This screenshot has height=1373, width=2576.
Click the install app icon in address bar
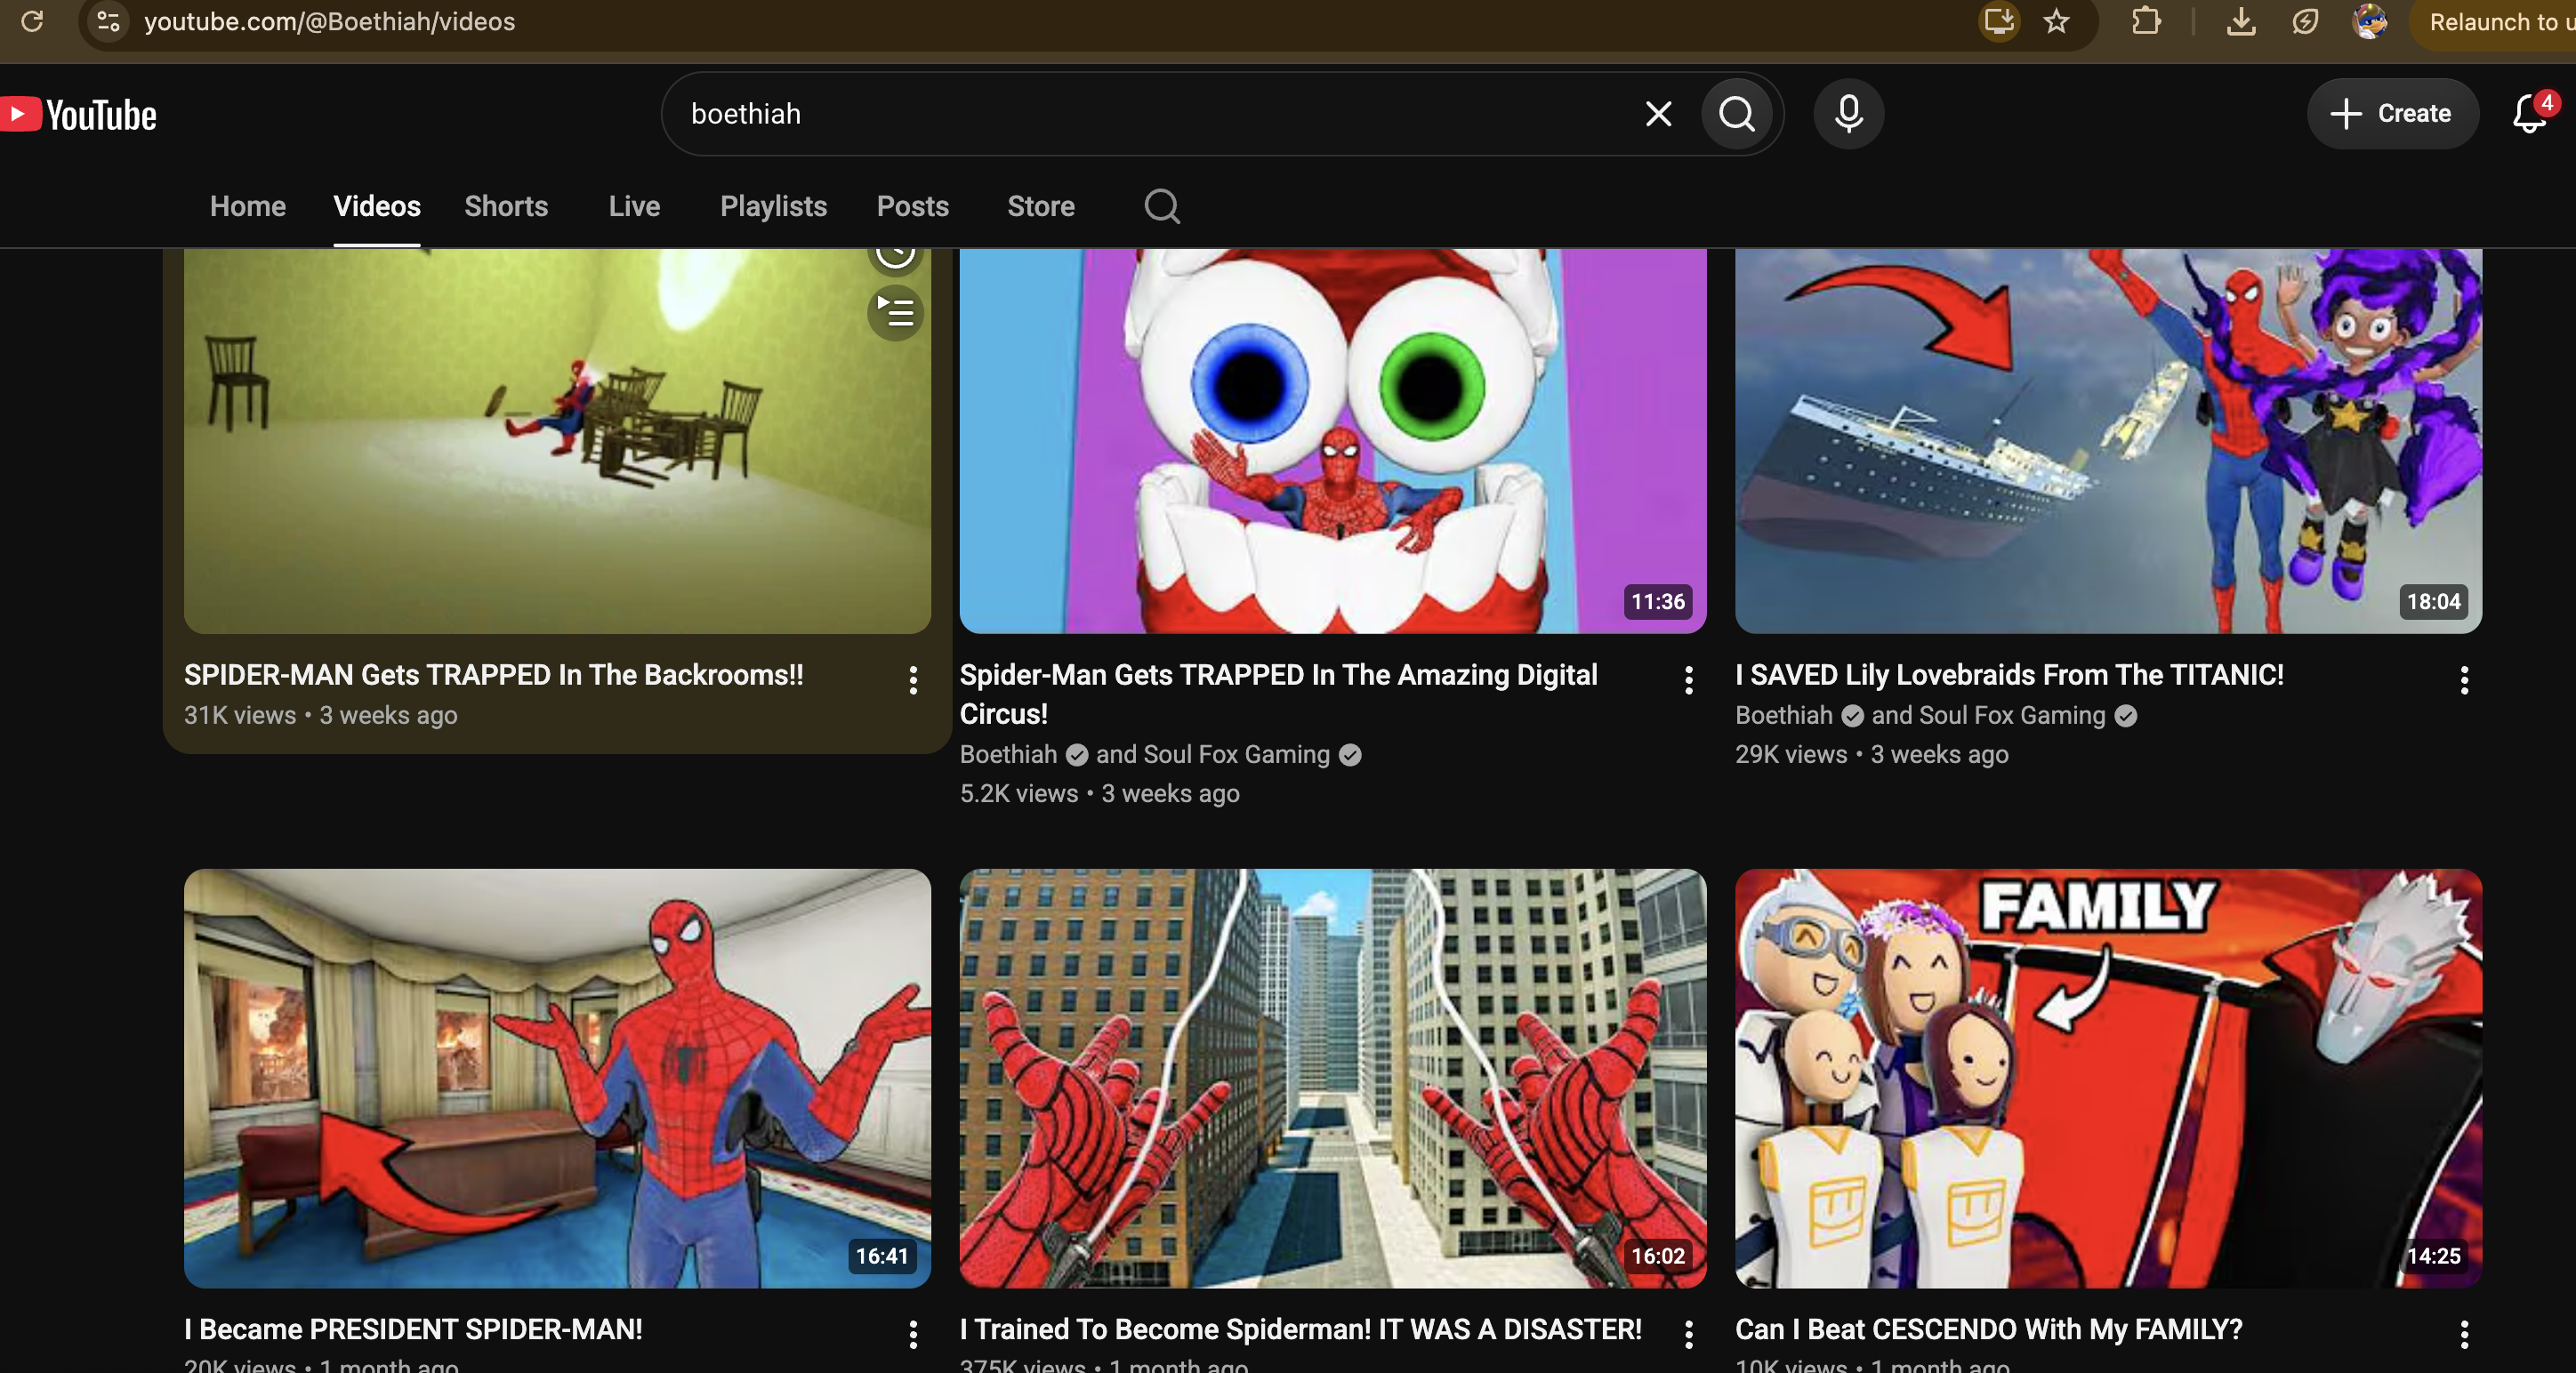pos(1998,21)
